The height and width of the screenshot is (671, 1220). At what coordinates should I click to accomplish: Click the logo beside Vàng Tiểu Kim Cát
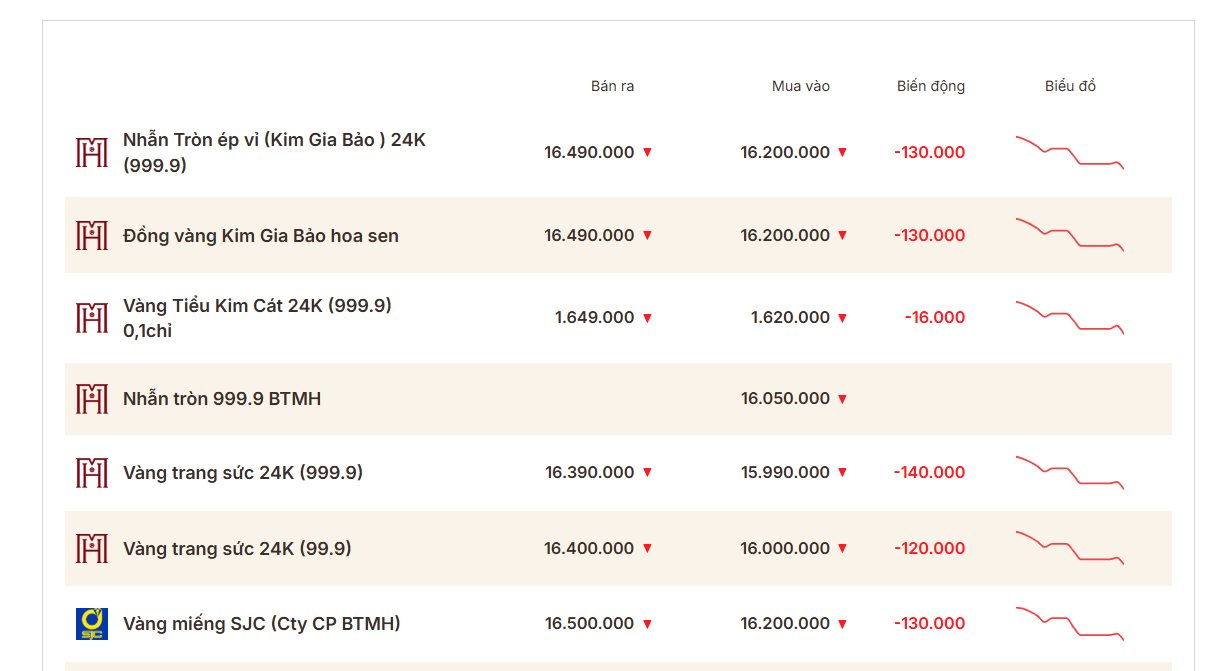92,318
